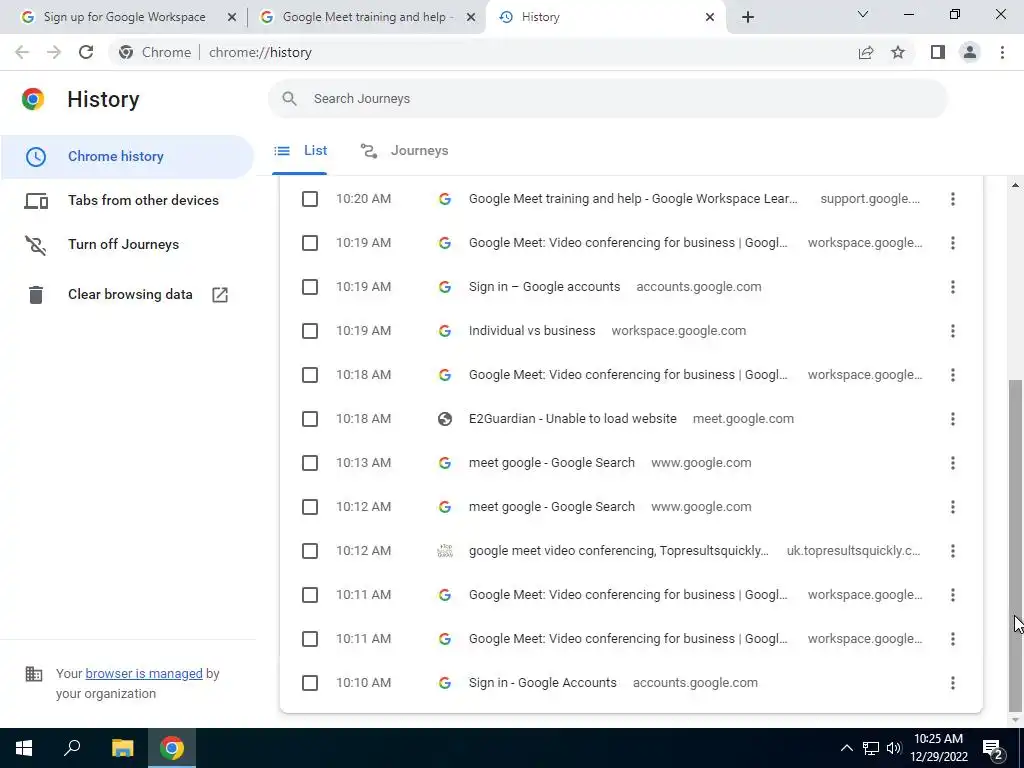Screen dimensions: 1024x768
Task: Open actions menu for E2Guardian entry
Action: pyautogui.click(x=953, y=419)
